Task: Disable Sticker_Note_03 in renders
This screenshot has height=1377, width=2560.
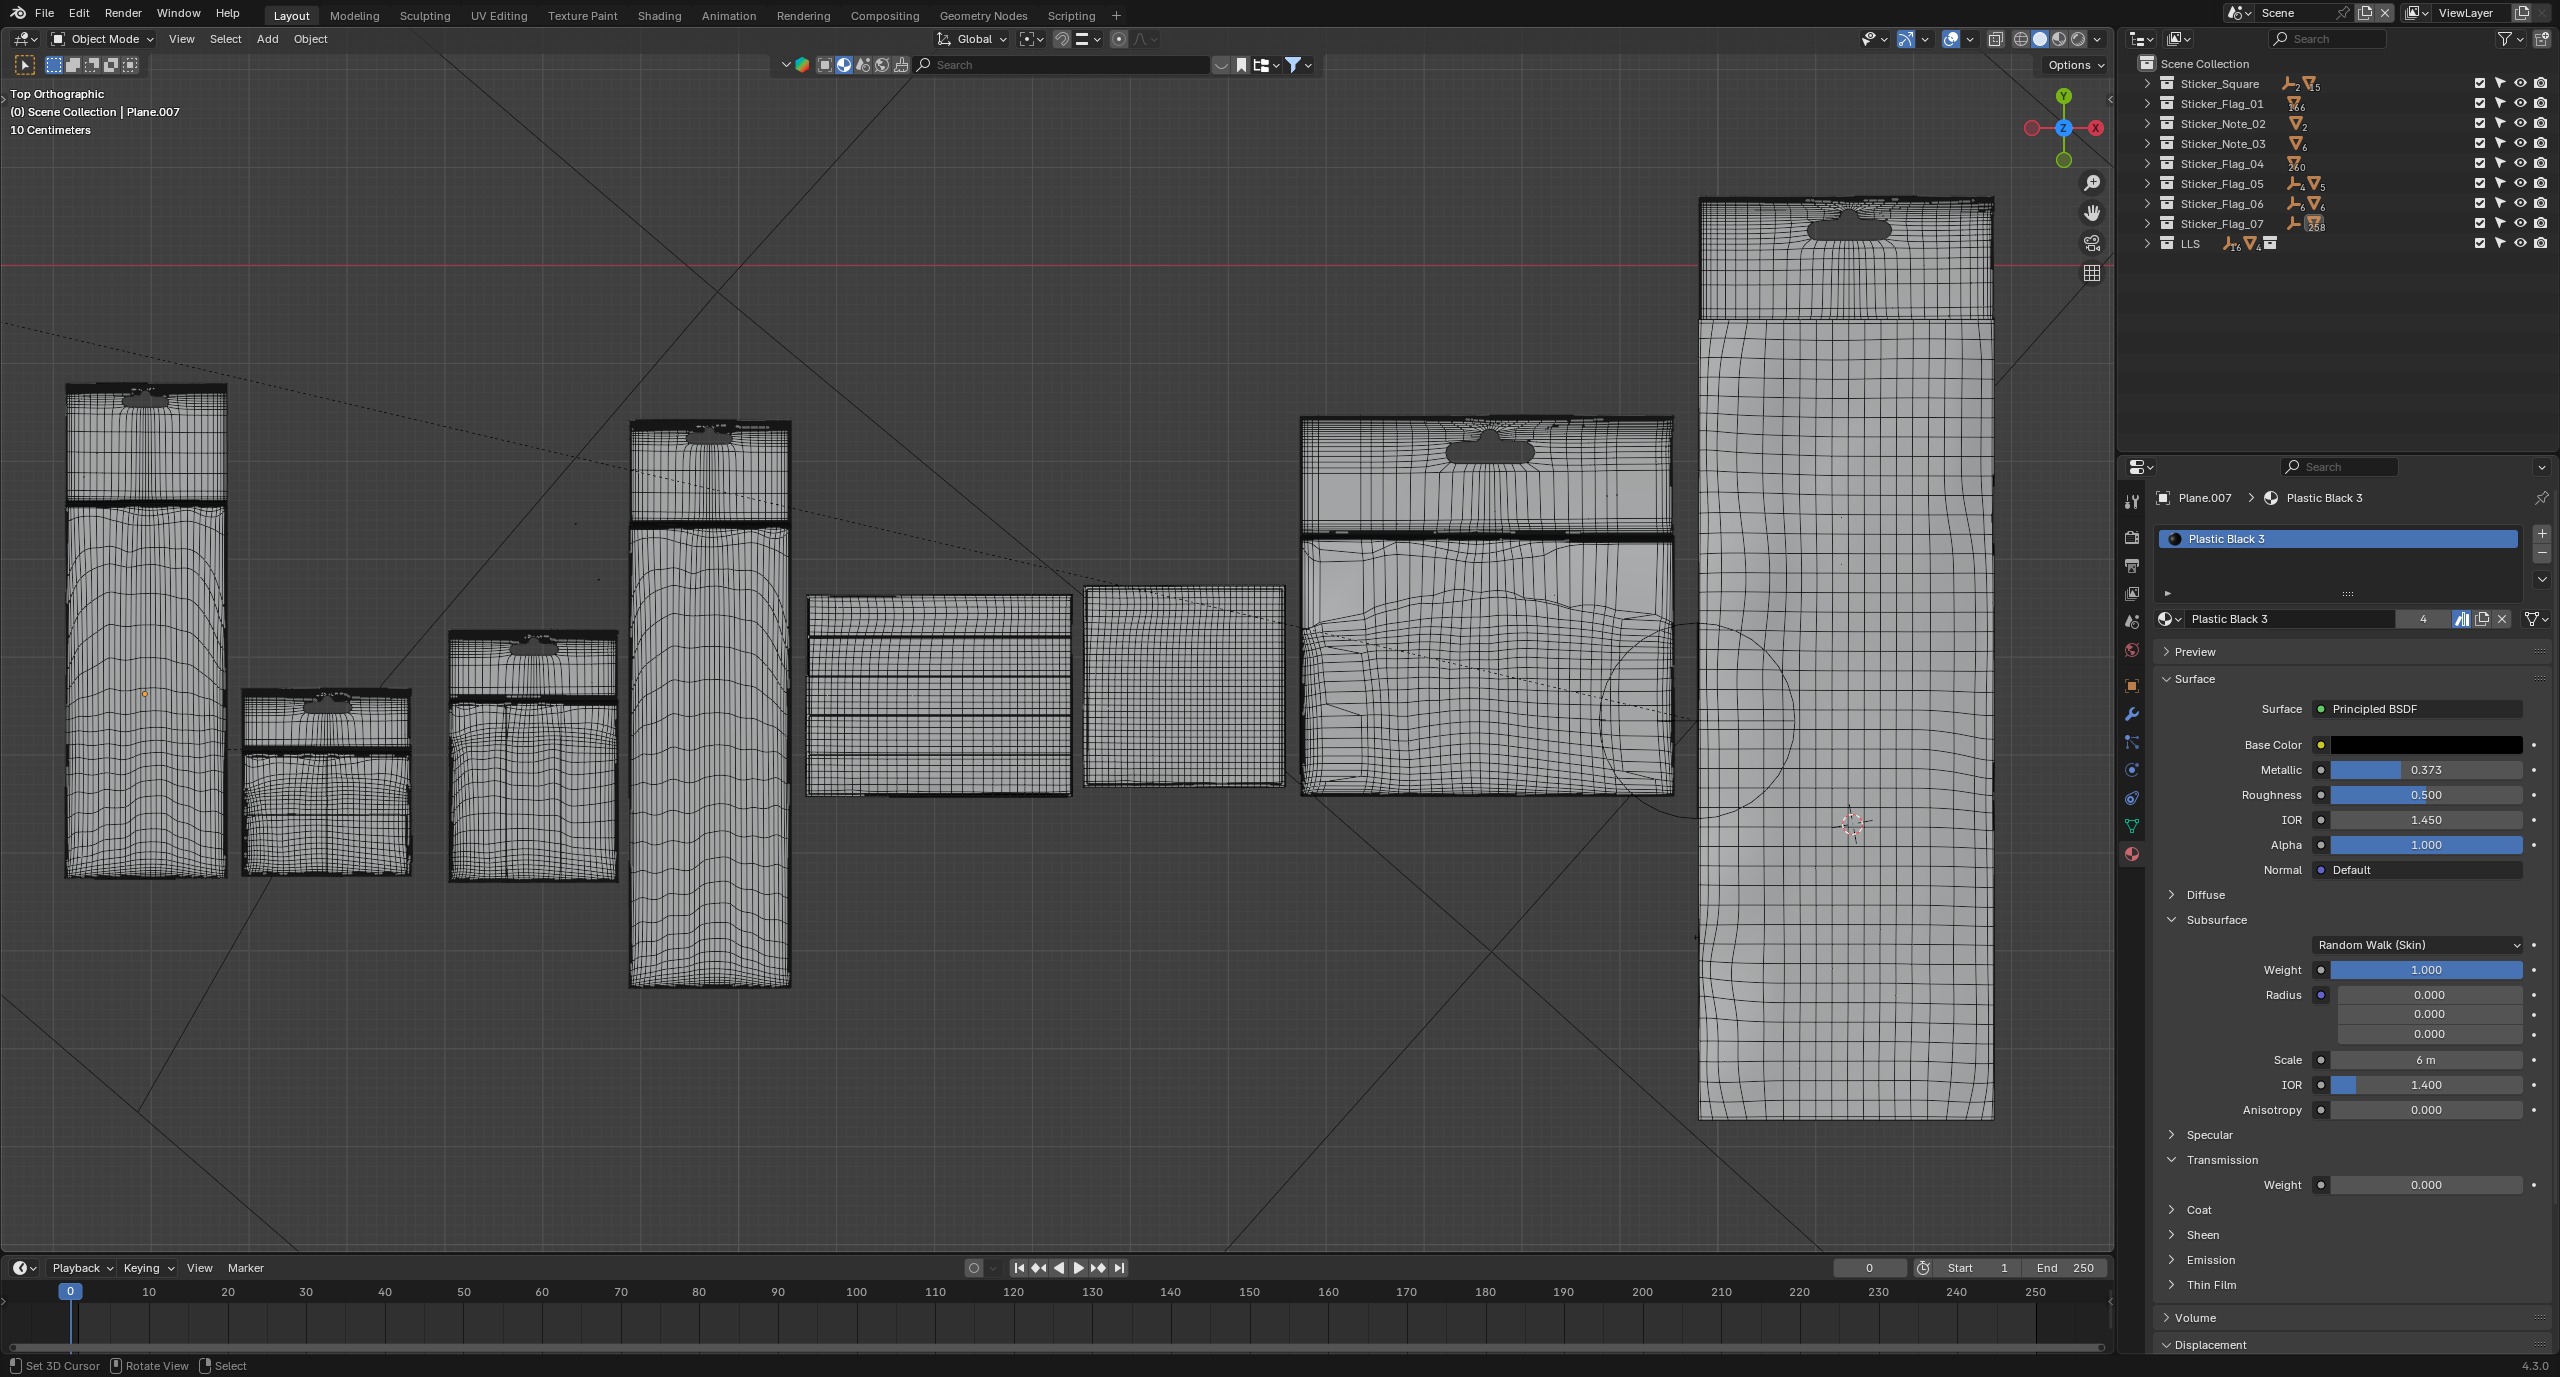Action: click(x=2540, y=144)
